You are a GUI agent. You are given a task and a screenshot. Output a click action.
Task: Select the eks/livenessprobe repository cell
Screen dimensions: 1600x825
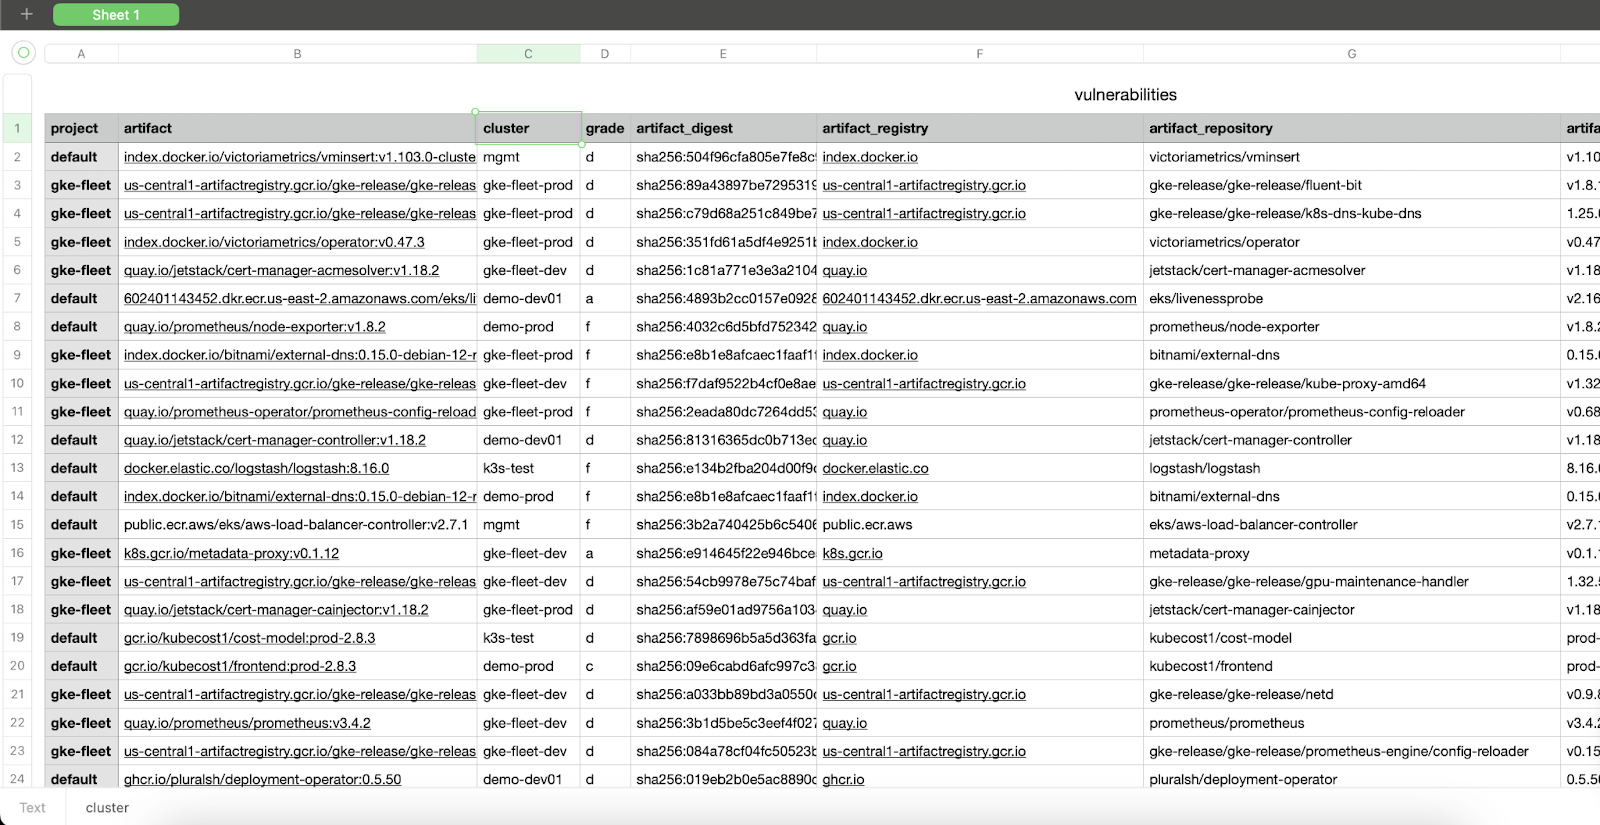[1352, 298]
